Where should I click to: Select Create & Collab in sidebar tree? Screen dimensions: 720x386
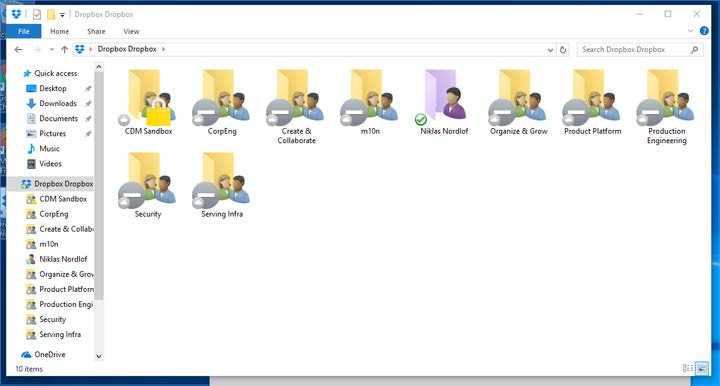(66, 229)
